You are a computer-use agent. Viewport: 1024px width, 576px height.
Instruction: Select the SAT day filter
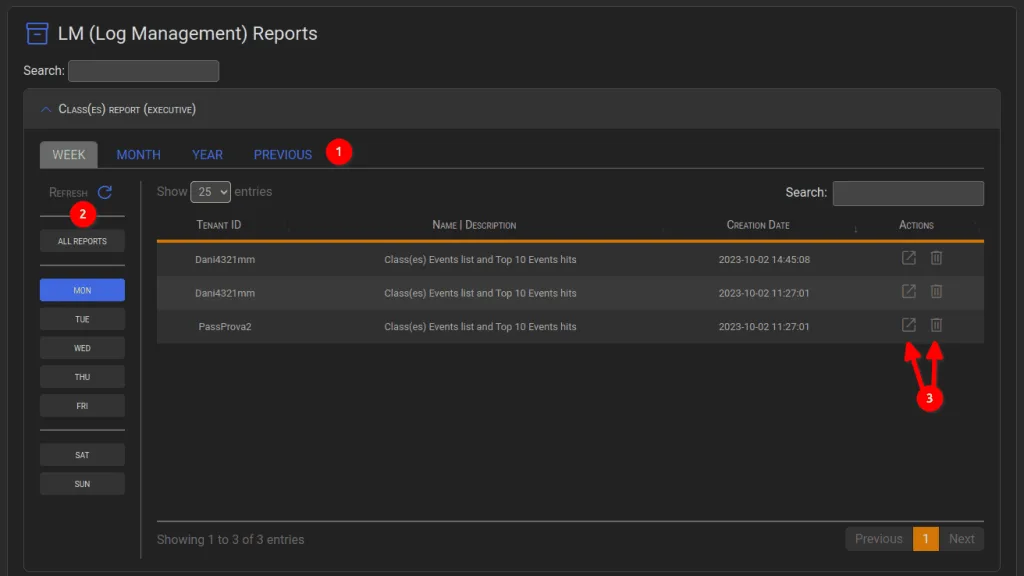tap(82, 455)
